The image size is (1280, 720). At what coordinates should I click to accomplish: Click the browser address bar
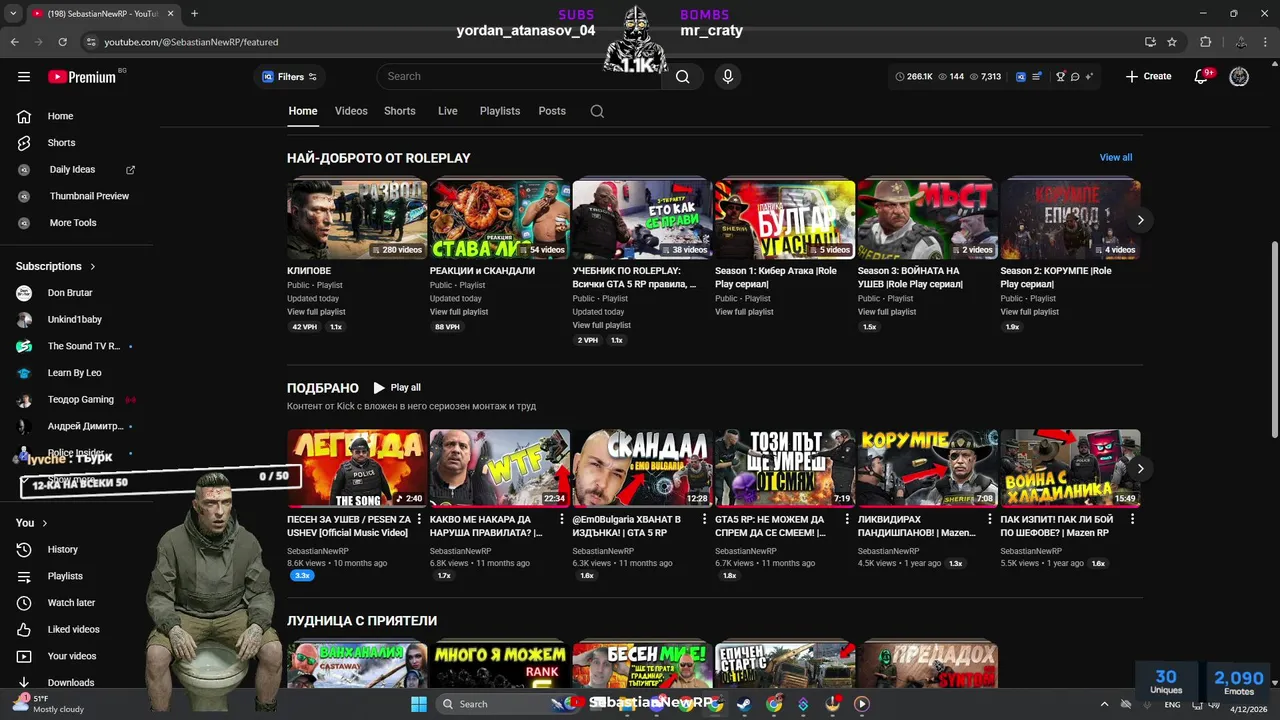[x=610, y=42]
